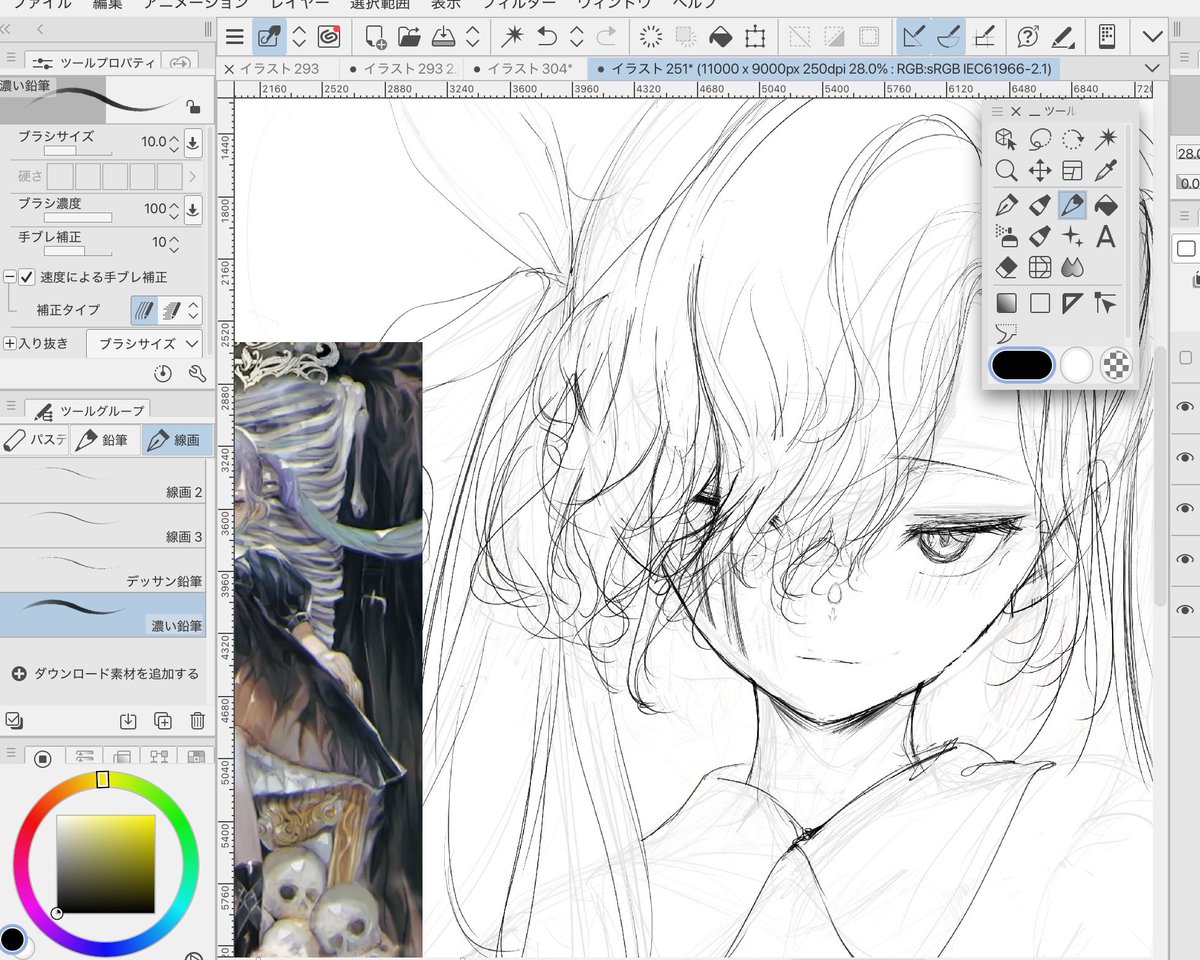Screen dimensions: 1200x960
Task: Select the Airbrush spray tool
Action: pos(1006,237)
